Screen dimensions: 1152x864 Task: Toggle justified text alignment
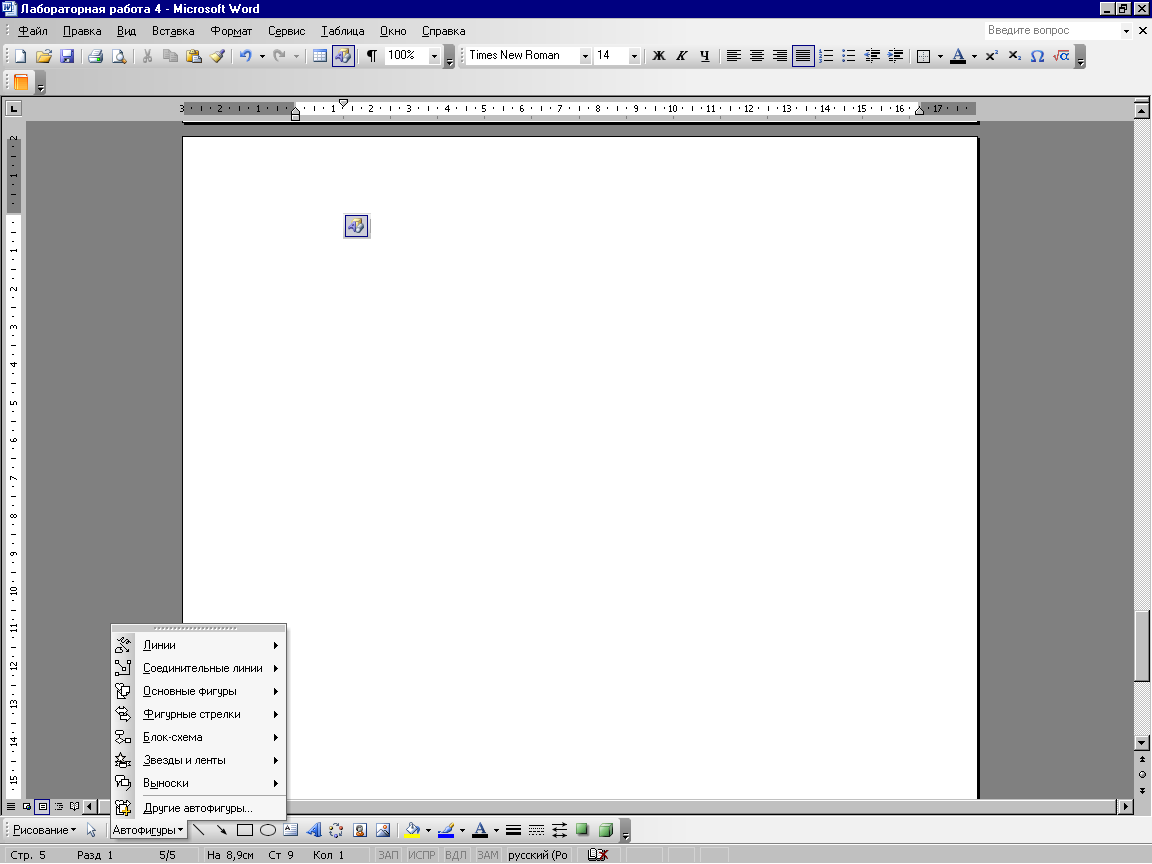(803, 56)
